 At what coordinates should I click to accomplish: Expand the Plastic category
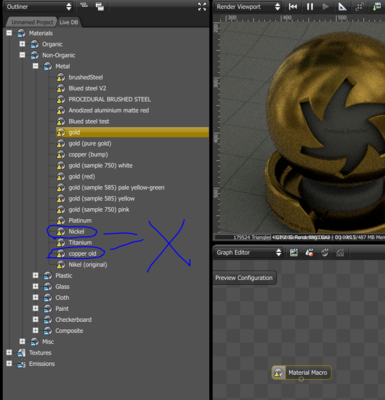[35, 275]
